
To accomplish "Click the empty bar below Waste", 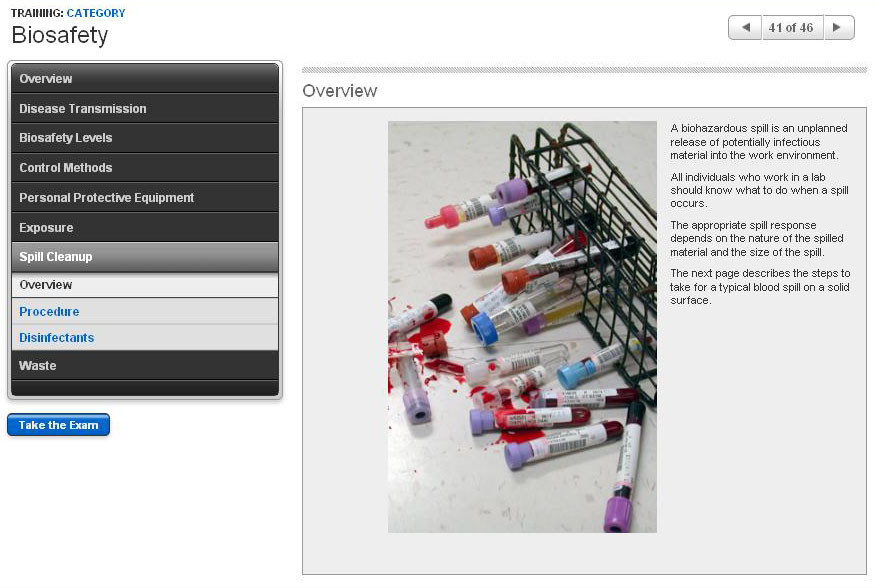I will [145, 388].
